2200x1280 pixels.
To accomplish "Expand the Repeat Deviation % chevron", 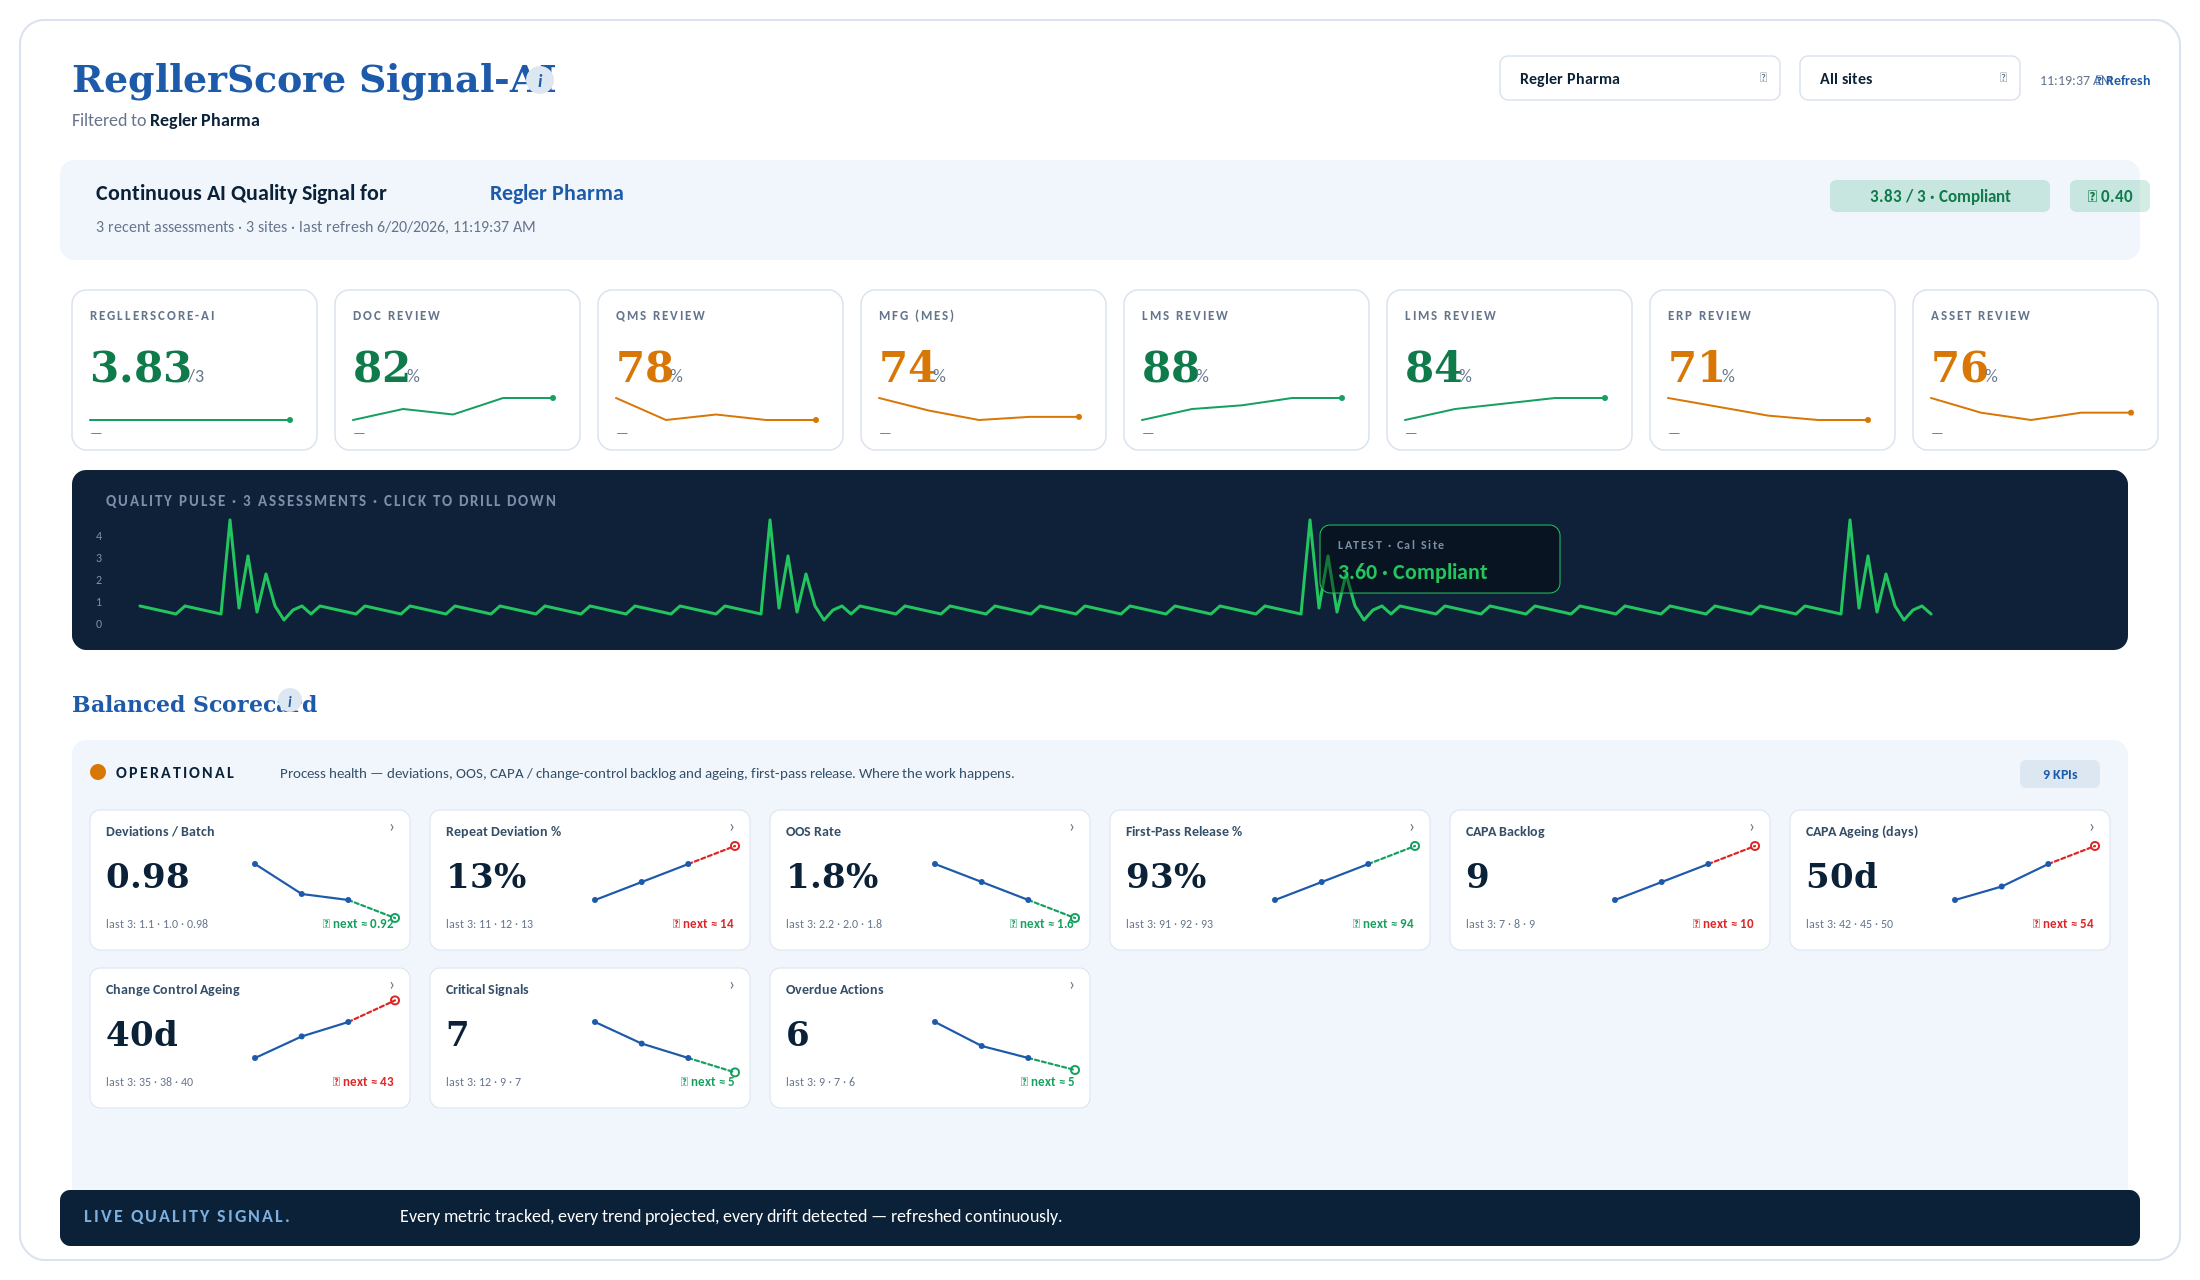I will tap(732, 828).
